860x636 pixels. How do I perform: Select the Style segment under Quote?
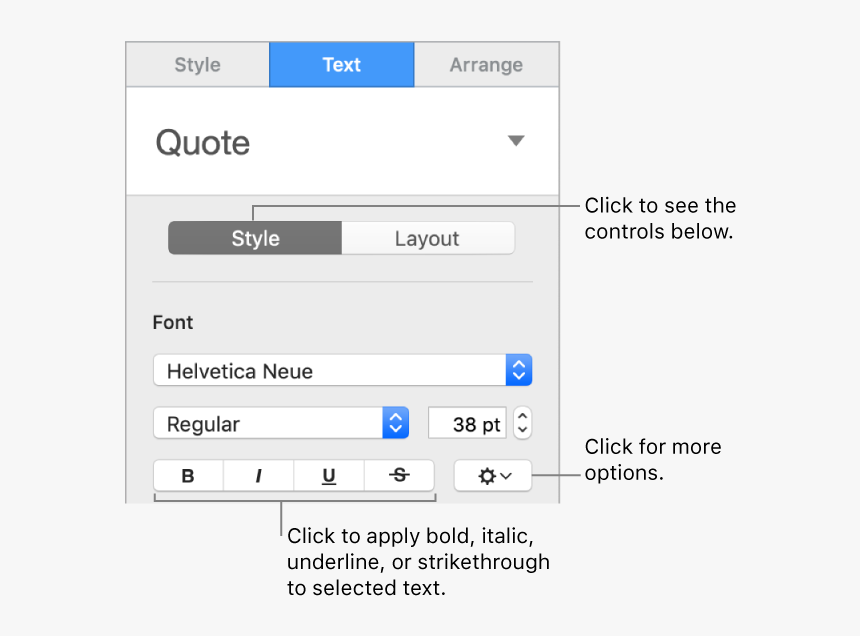(255, 239)
